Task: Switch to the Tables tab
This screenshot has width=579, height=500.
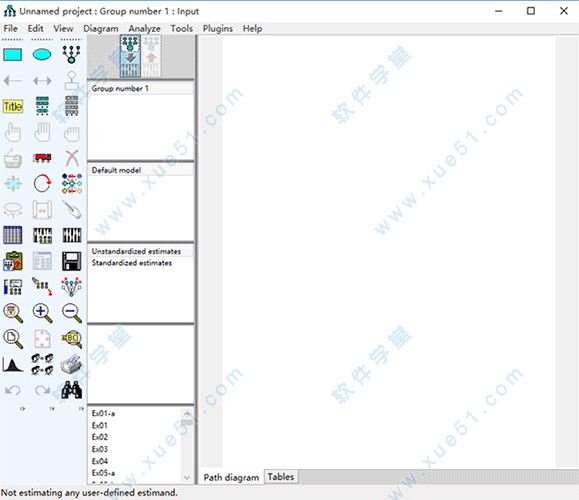Action: point(281,477)
